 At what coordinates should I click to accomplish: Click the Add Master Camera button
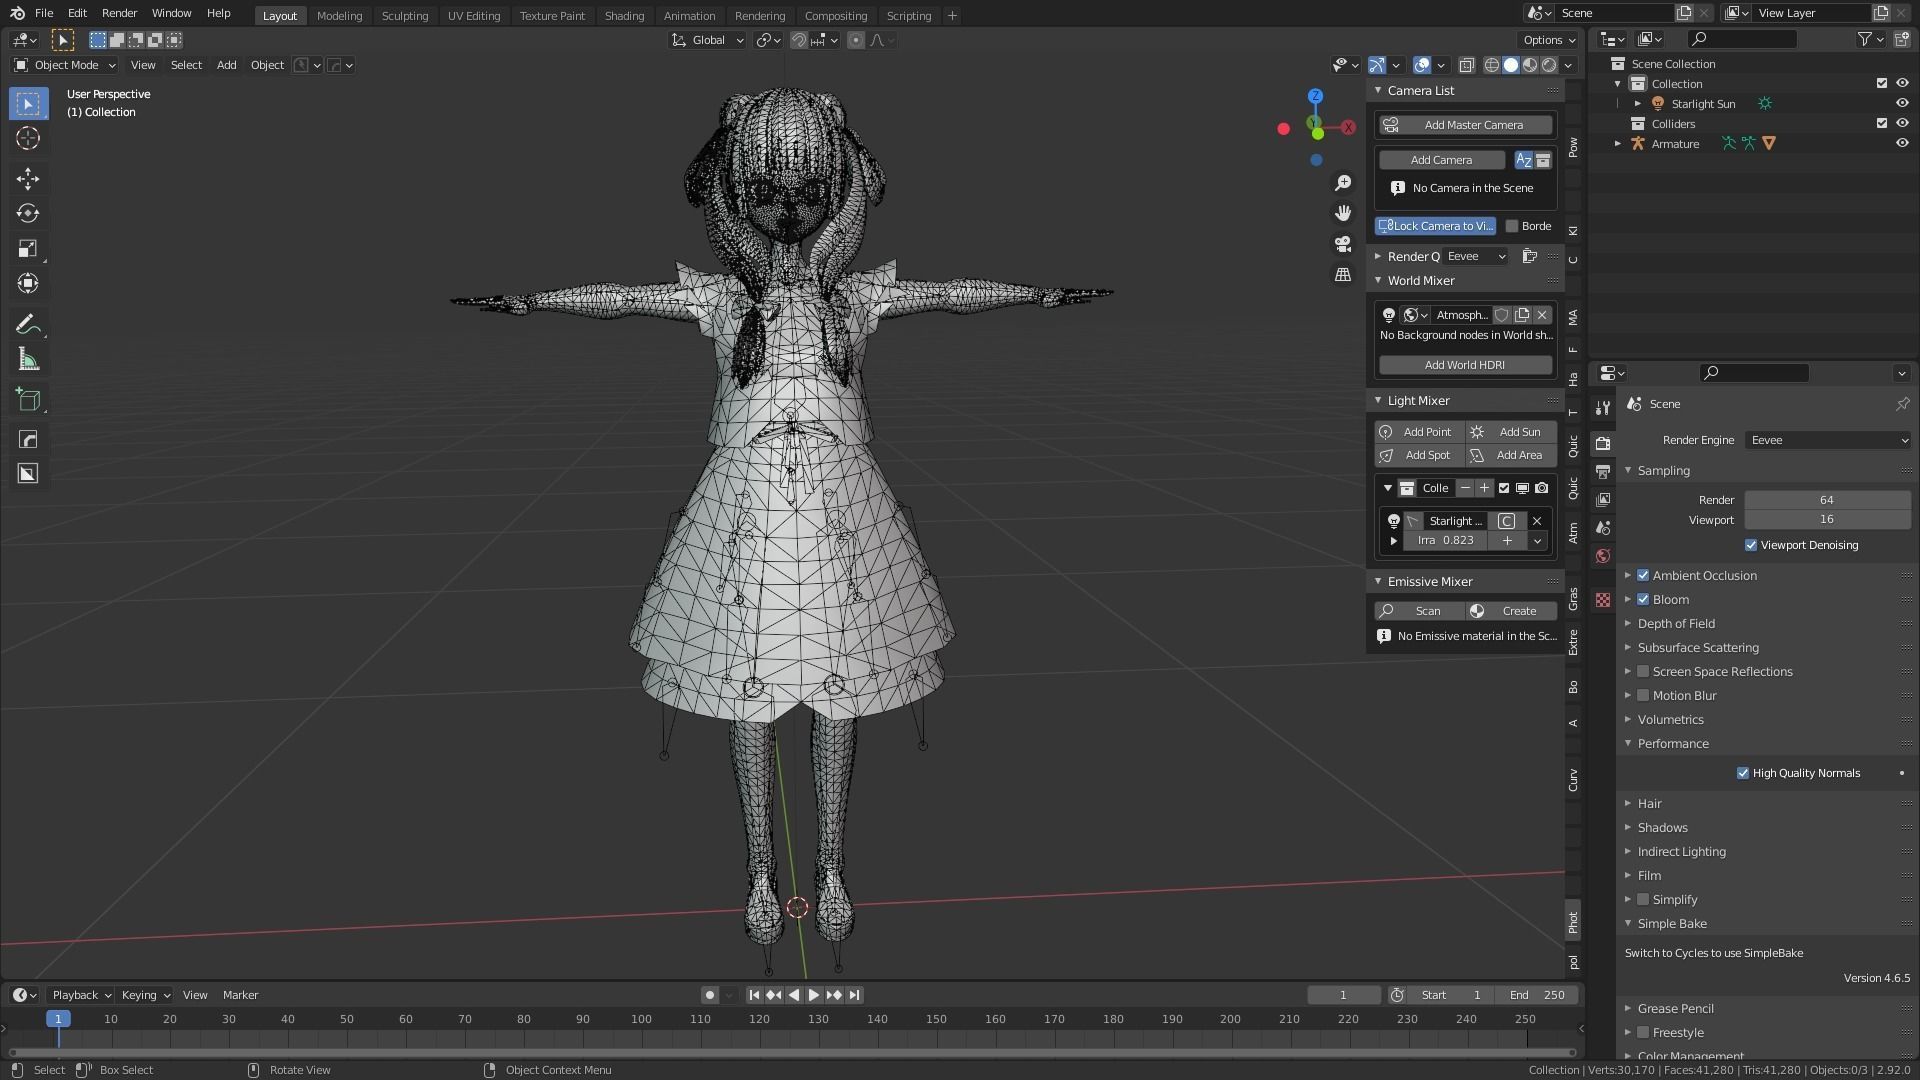[x=1466, y=125]
